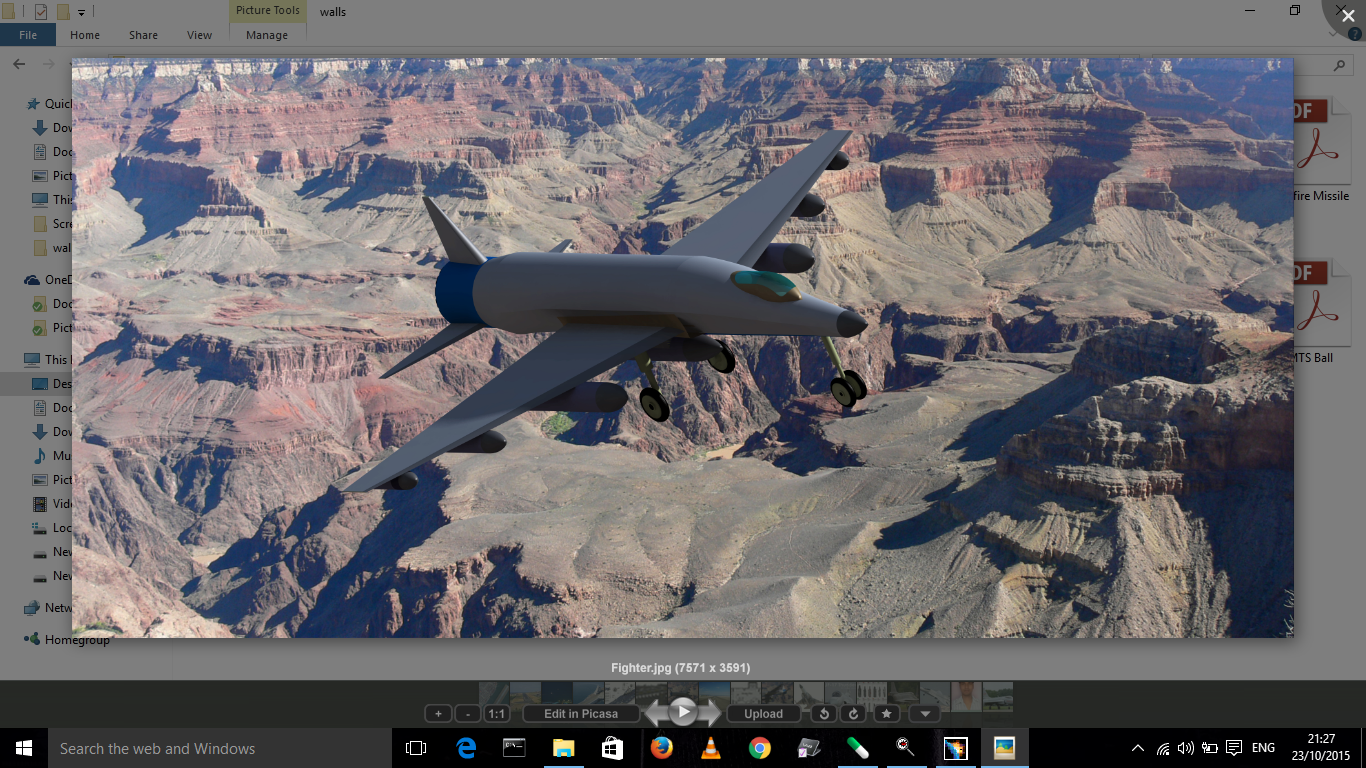Open the viewer's more options dropdown arrow

925,714
